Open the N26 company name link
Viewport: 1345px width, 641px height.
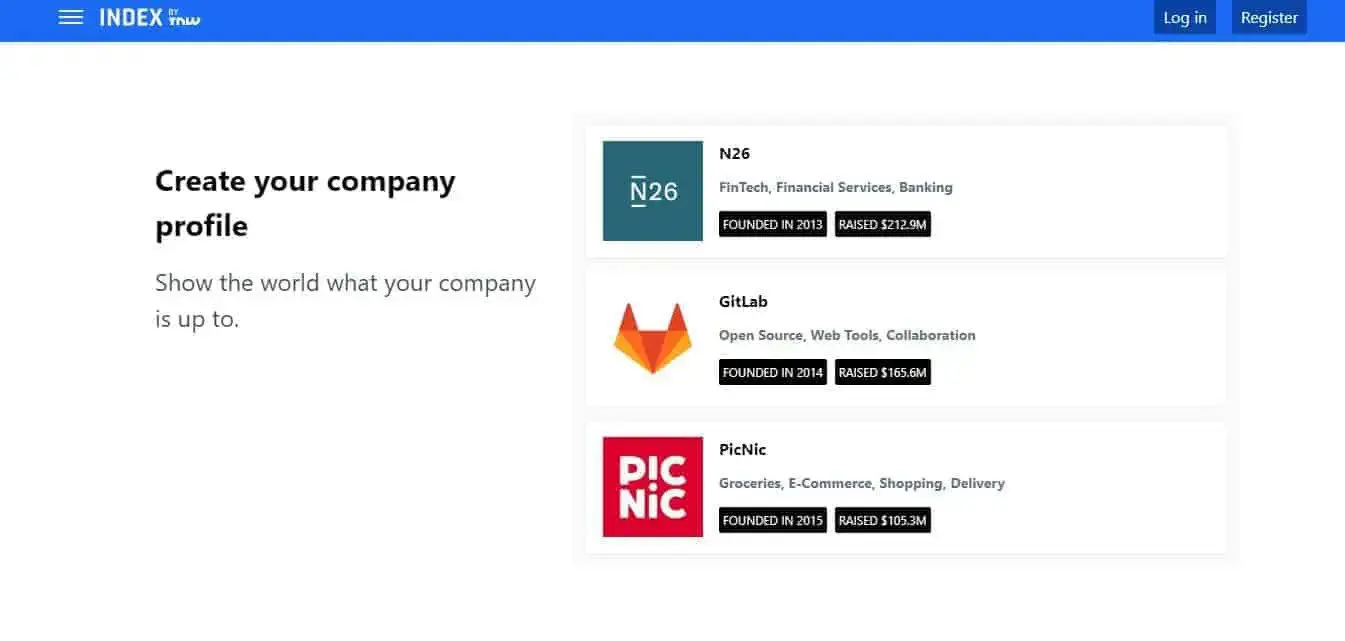point(734,154)
